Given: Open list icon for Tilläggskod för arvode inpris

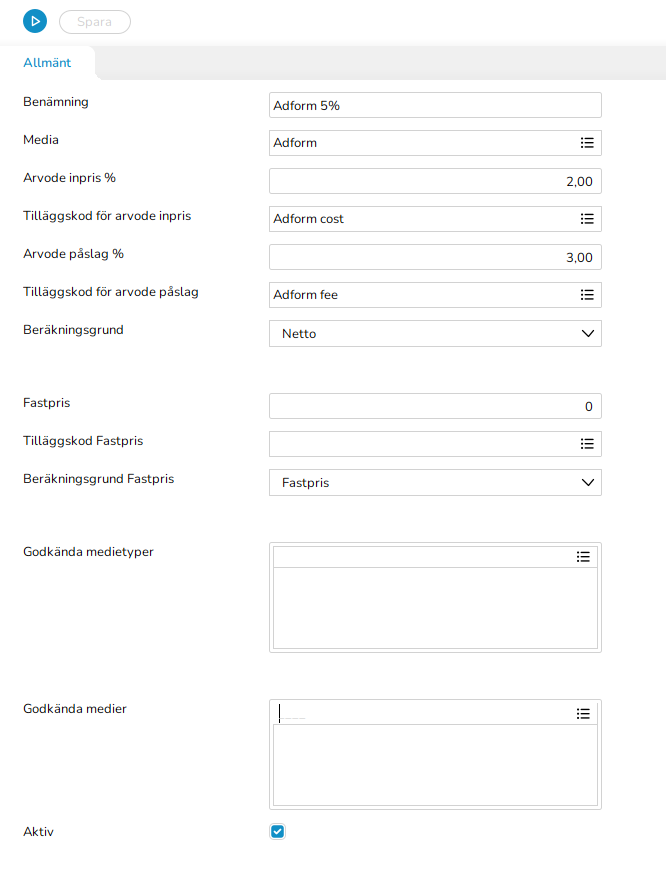Looking at the screenshot, I should (587, 219).
